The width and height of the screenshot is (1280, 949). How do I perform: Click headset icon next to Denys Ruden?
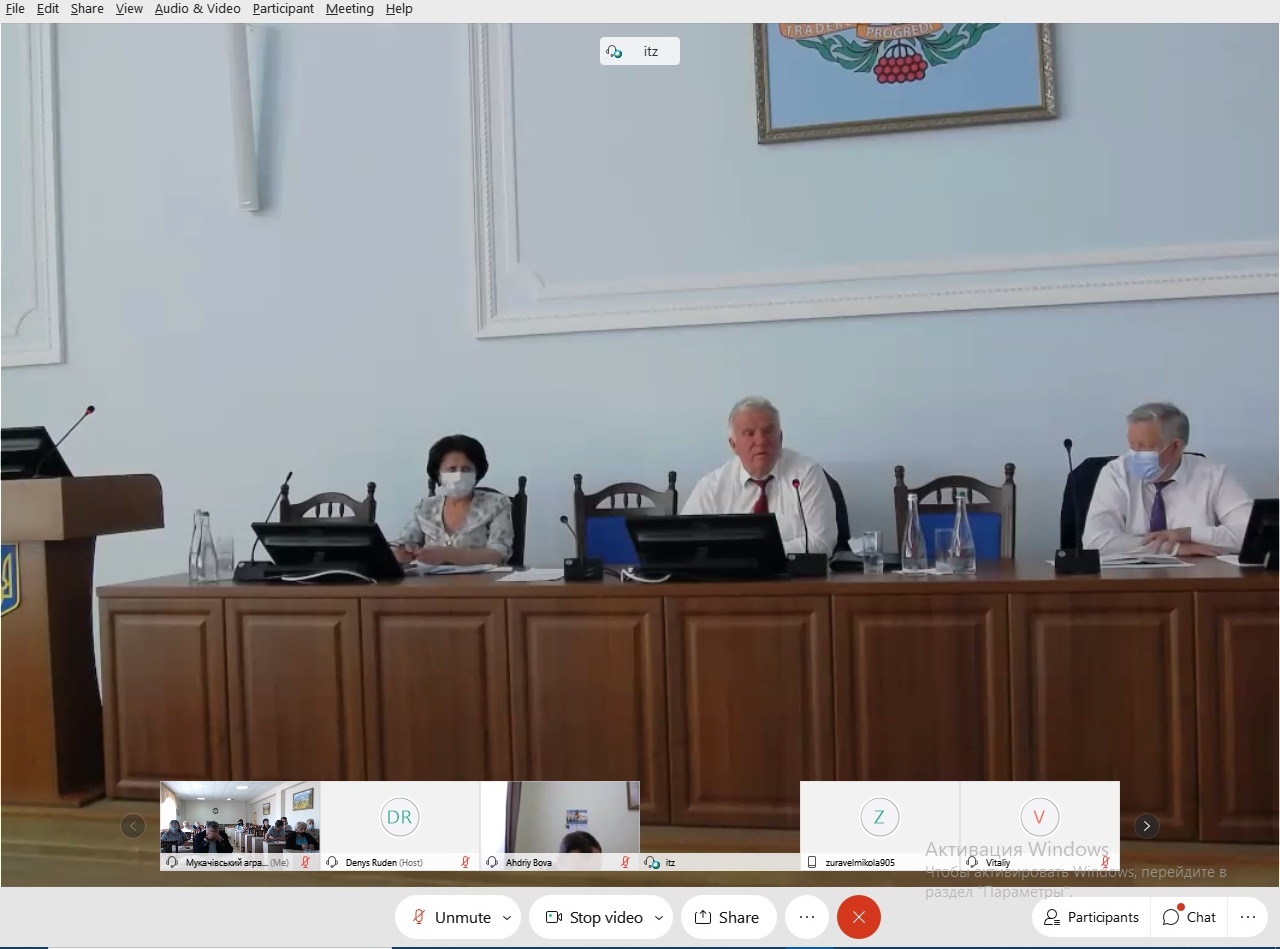[332, 862]
